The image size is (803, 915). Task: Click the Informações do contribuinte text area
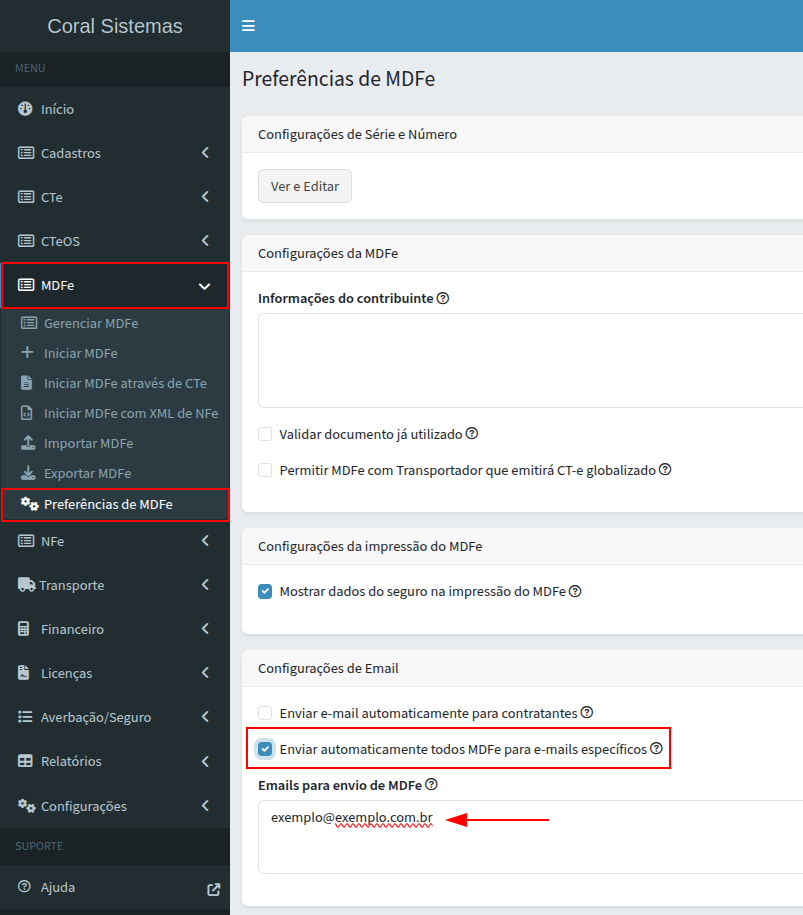click(530, 360)
